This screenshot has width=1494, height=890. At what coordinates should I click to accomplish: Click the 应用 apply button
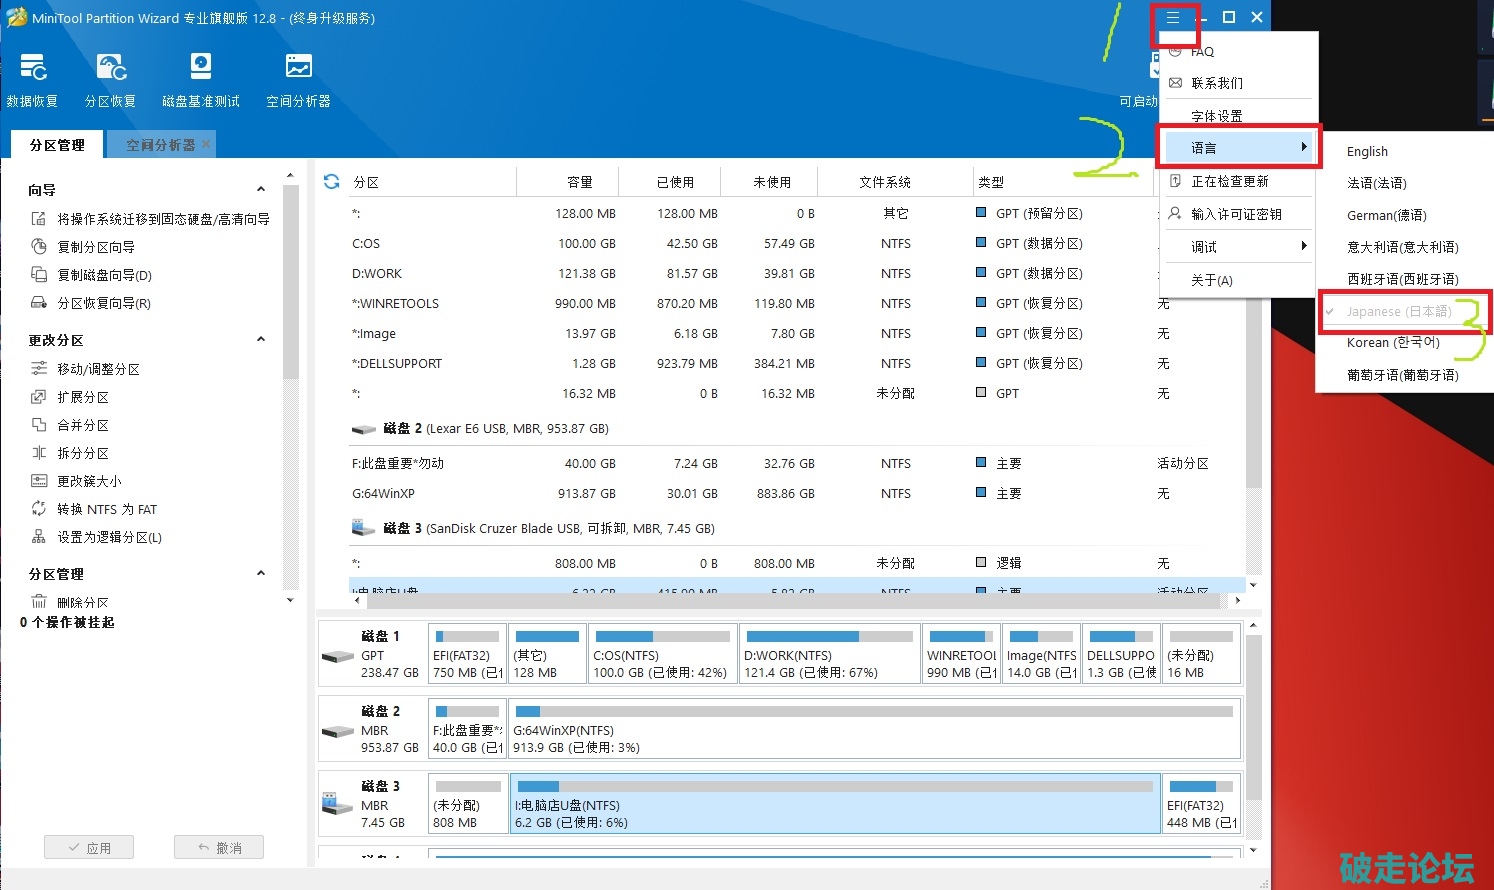[x=89, y=848]
